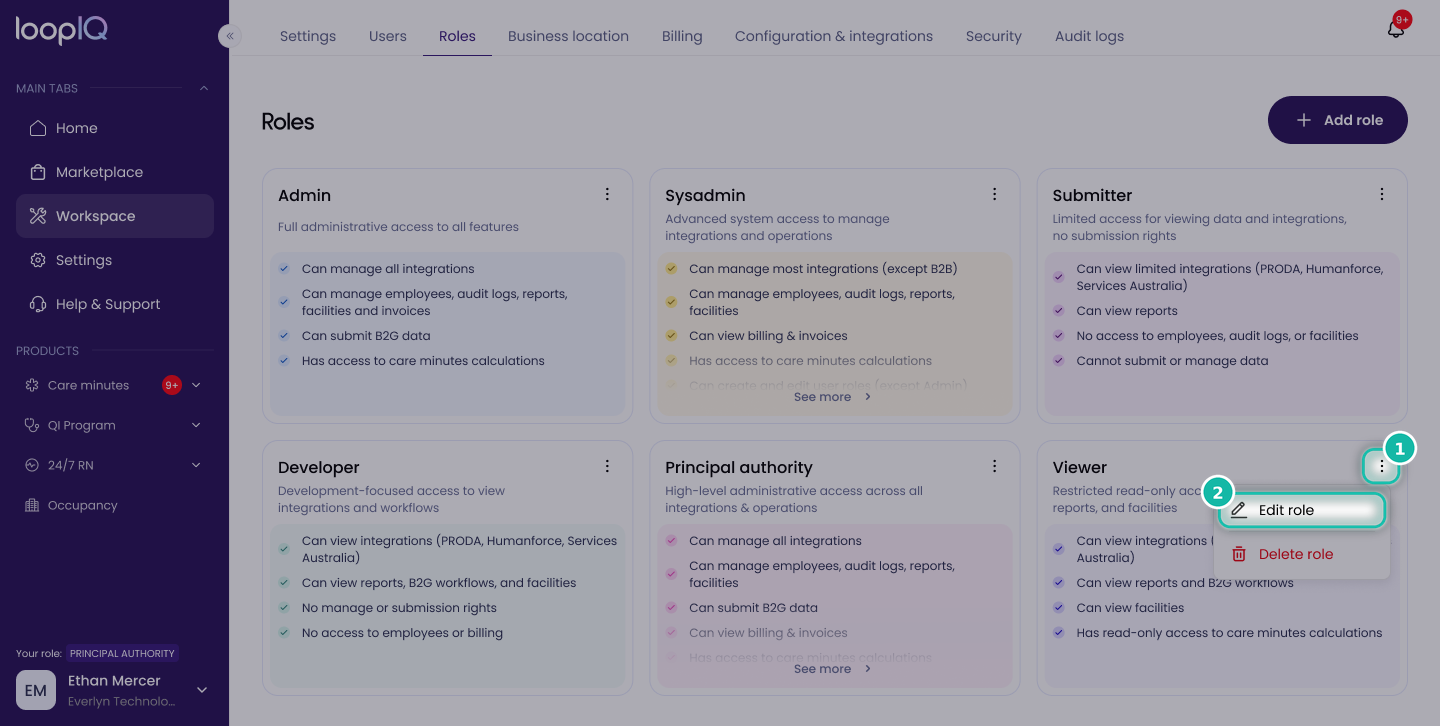The image size is (1440, 726).
Task: Click the QI Program icon
Action: point(32,425)
